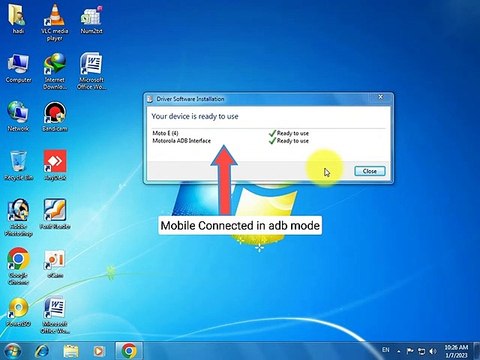The width and height of the screenshot is (480, 360).
Task: Click Close in Driver Software Installation
Action: (x=370, y=171)
